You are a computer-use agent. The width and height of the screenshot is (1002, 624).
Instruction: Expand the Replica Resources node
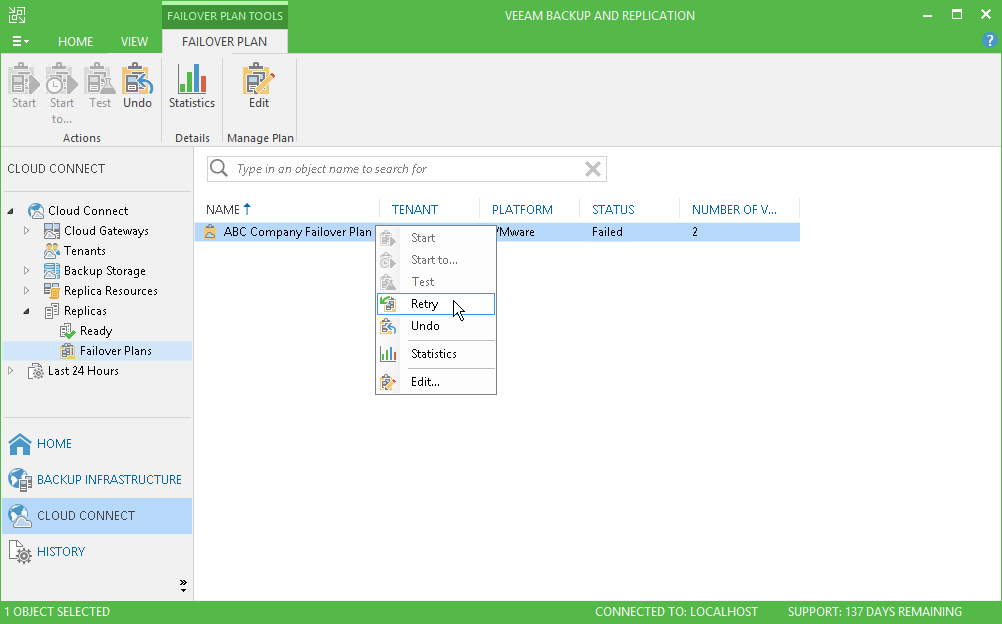point(26,290)
